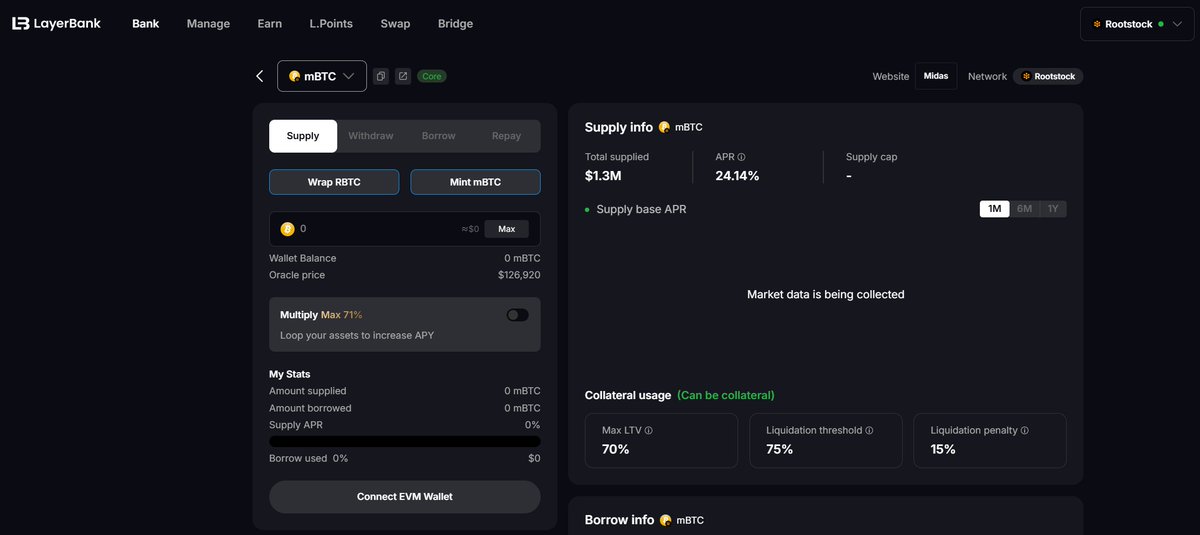Click the My Stats heading
The width and height of the screenshot is (1200, 535).
(290, 374)
